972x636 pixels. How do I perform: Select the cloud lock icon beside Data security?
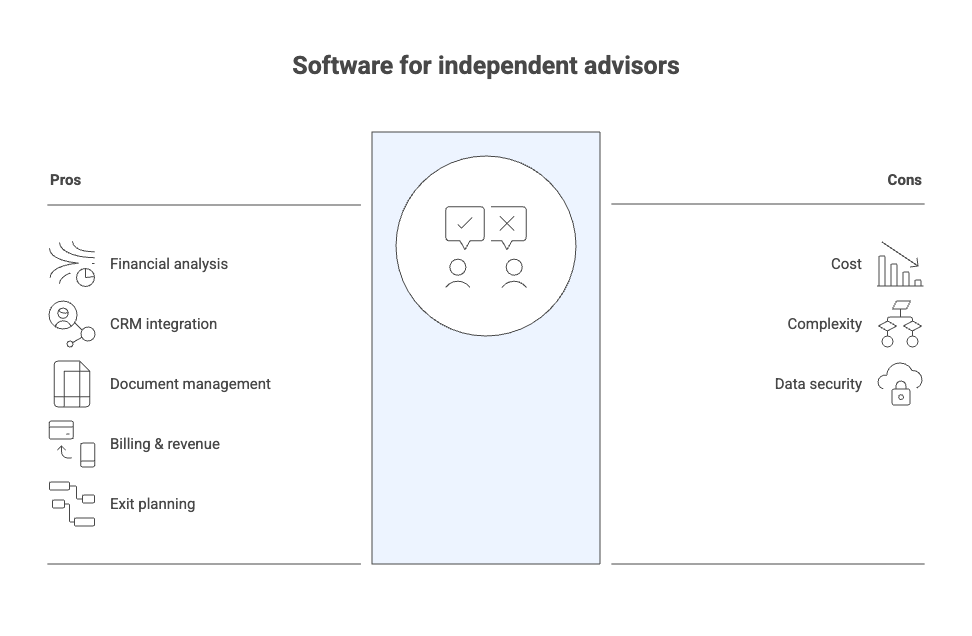[899, 384]
